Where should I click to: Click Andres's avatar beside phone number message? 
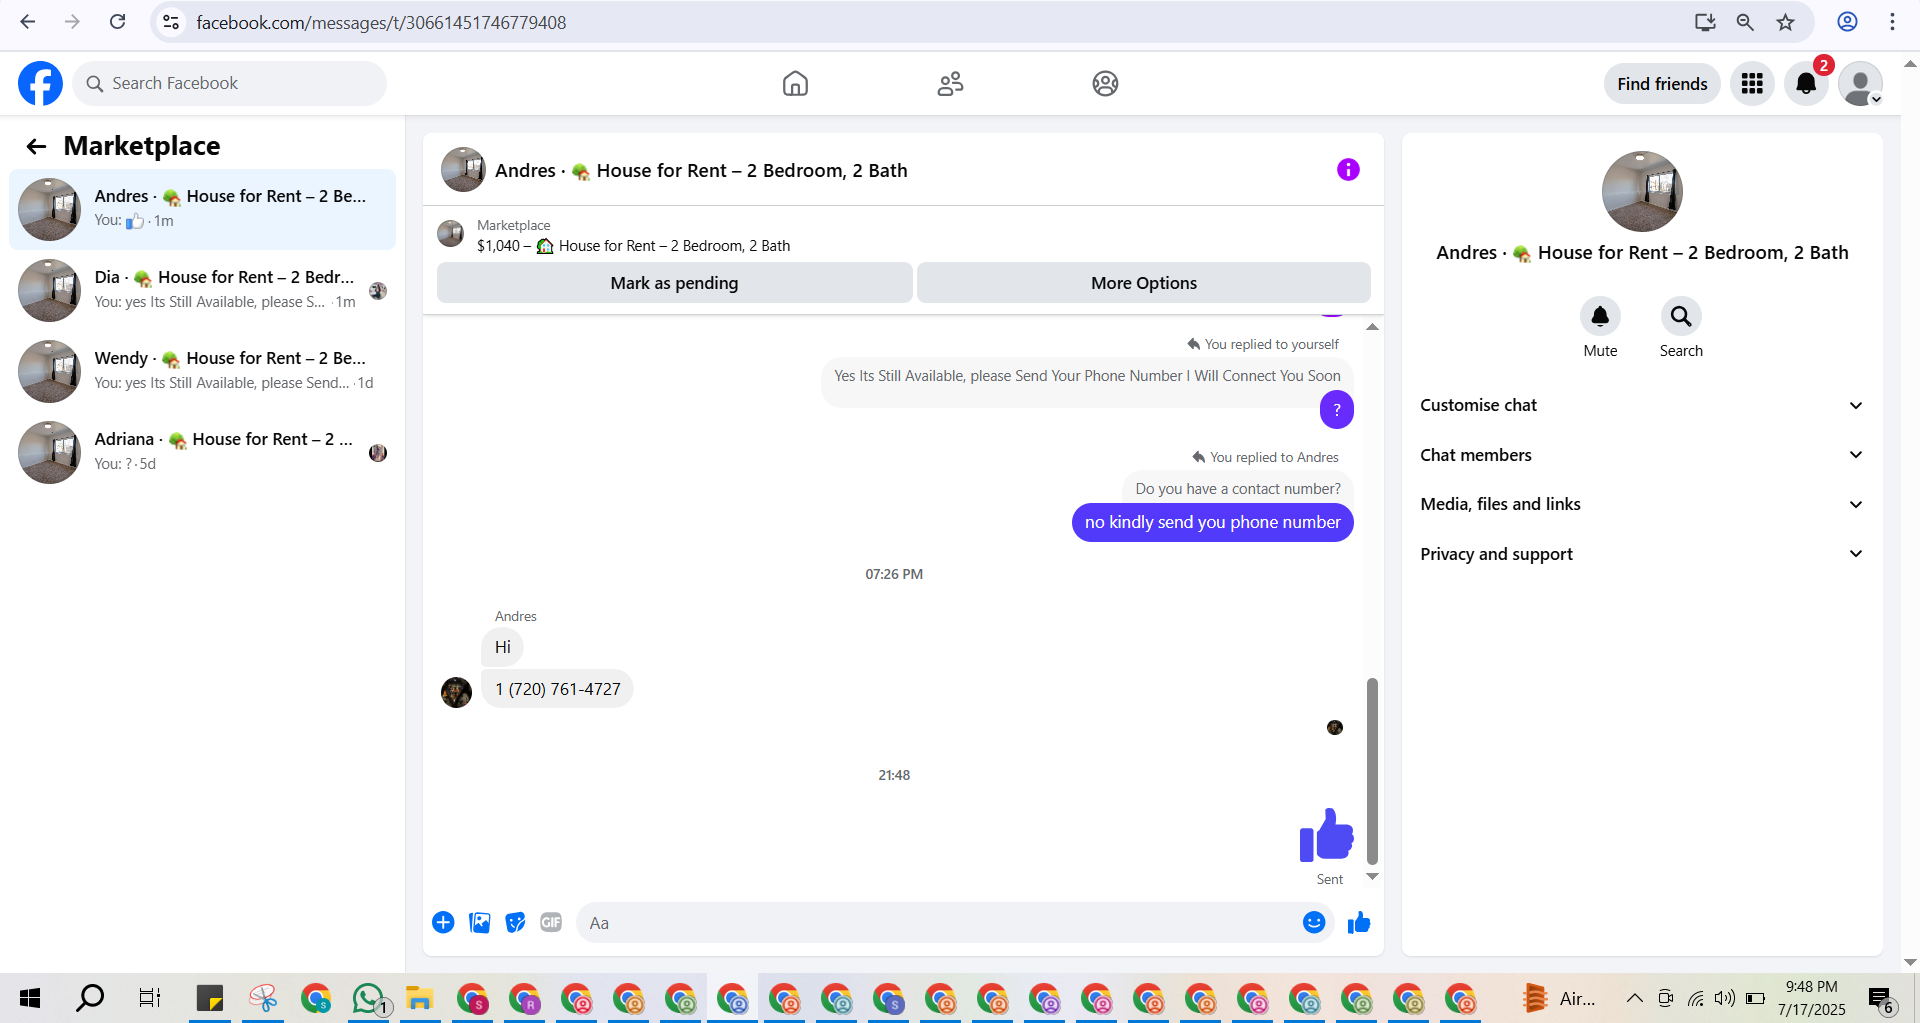(x=456, y=692)
